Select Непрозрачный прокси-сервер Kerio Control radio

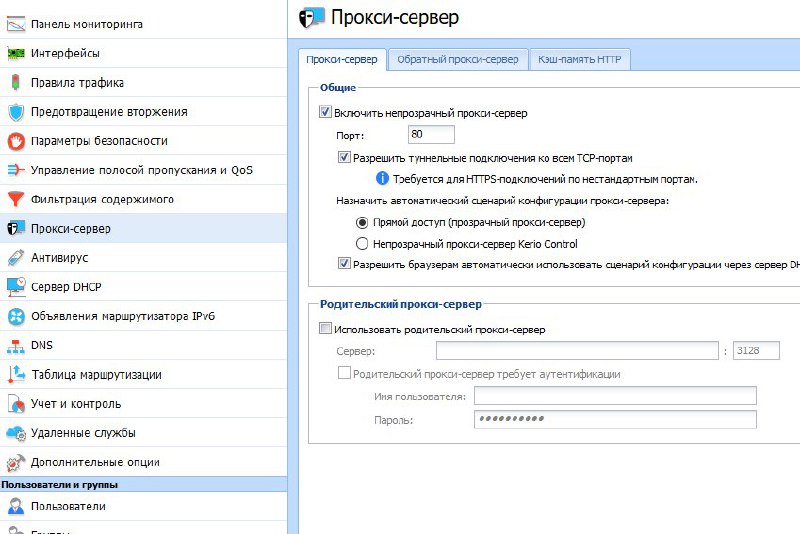click(x=362, y=244)
